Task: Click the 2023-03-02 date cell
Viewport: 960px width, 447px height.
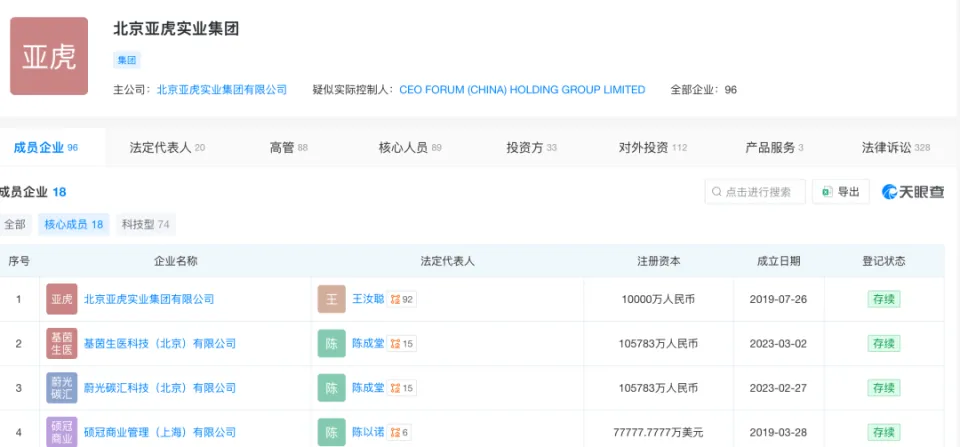Action: [778, 344]
